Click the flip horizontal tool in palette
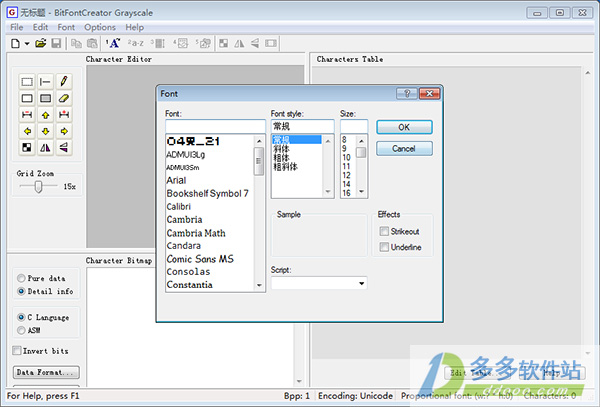The height and width of the screenshot is (407, 600). (x=45, y=148)
